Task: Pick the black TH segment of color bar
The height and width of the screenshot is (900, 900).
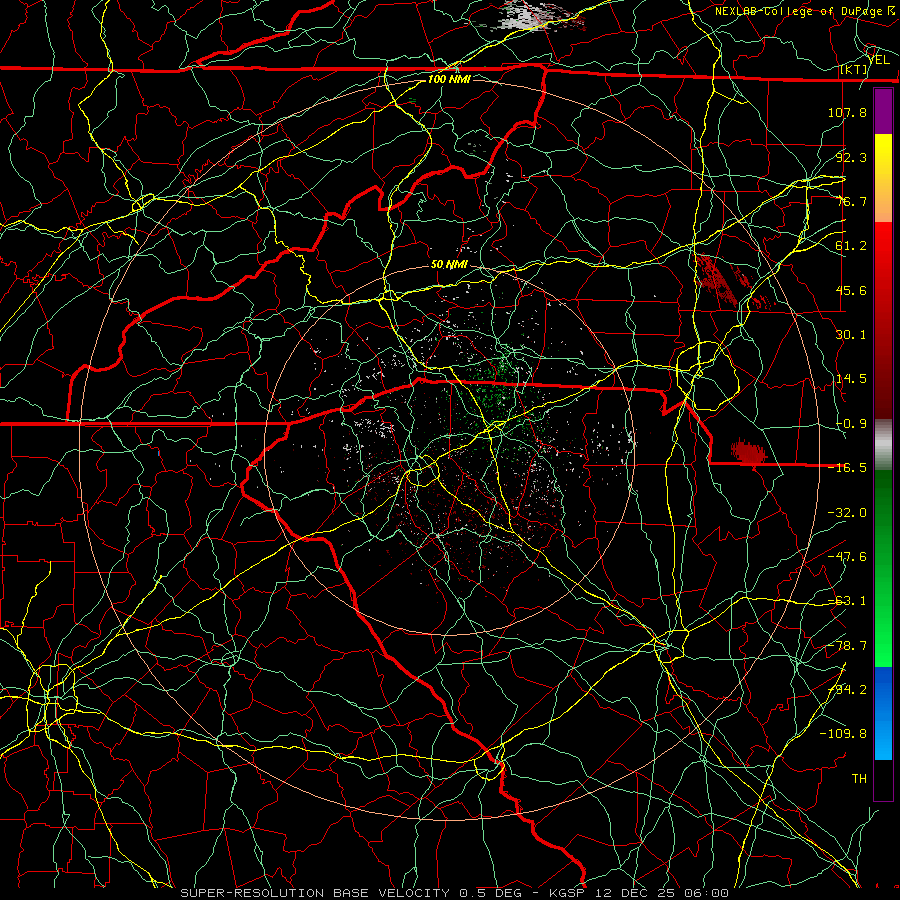Action: coord(883,779)
